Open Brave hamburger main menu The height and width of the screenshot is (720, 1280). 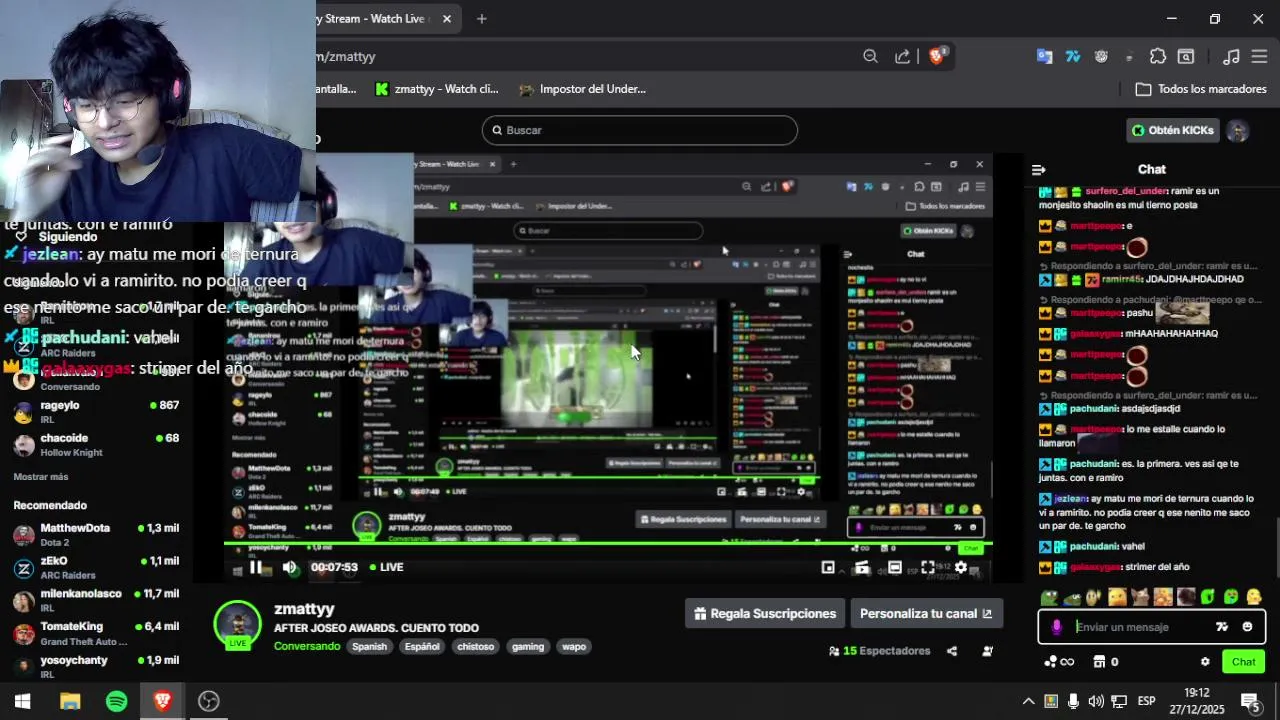point(1259,57)
